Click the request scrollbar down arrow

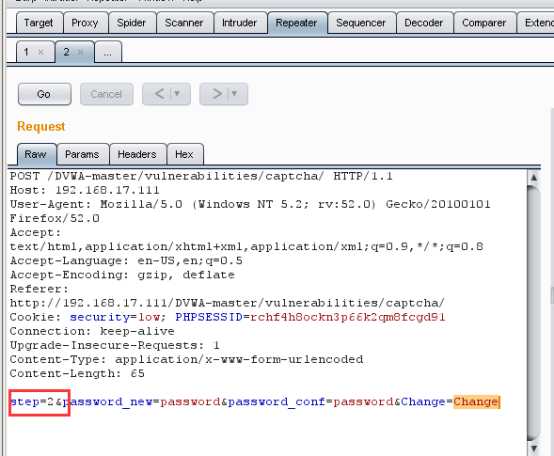click(x=534, y=448)
